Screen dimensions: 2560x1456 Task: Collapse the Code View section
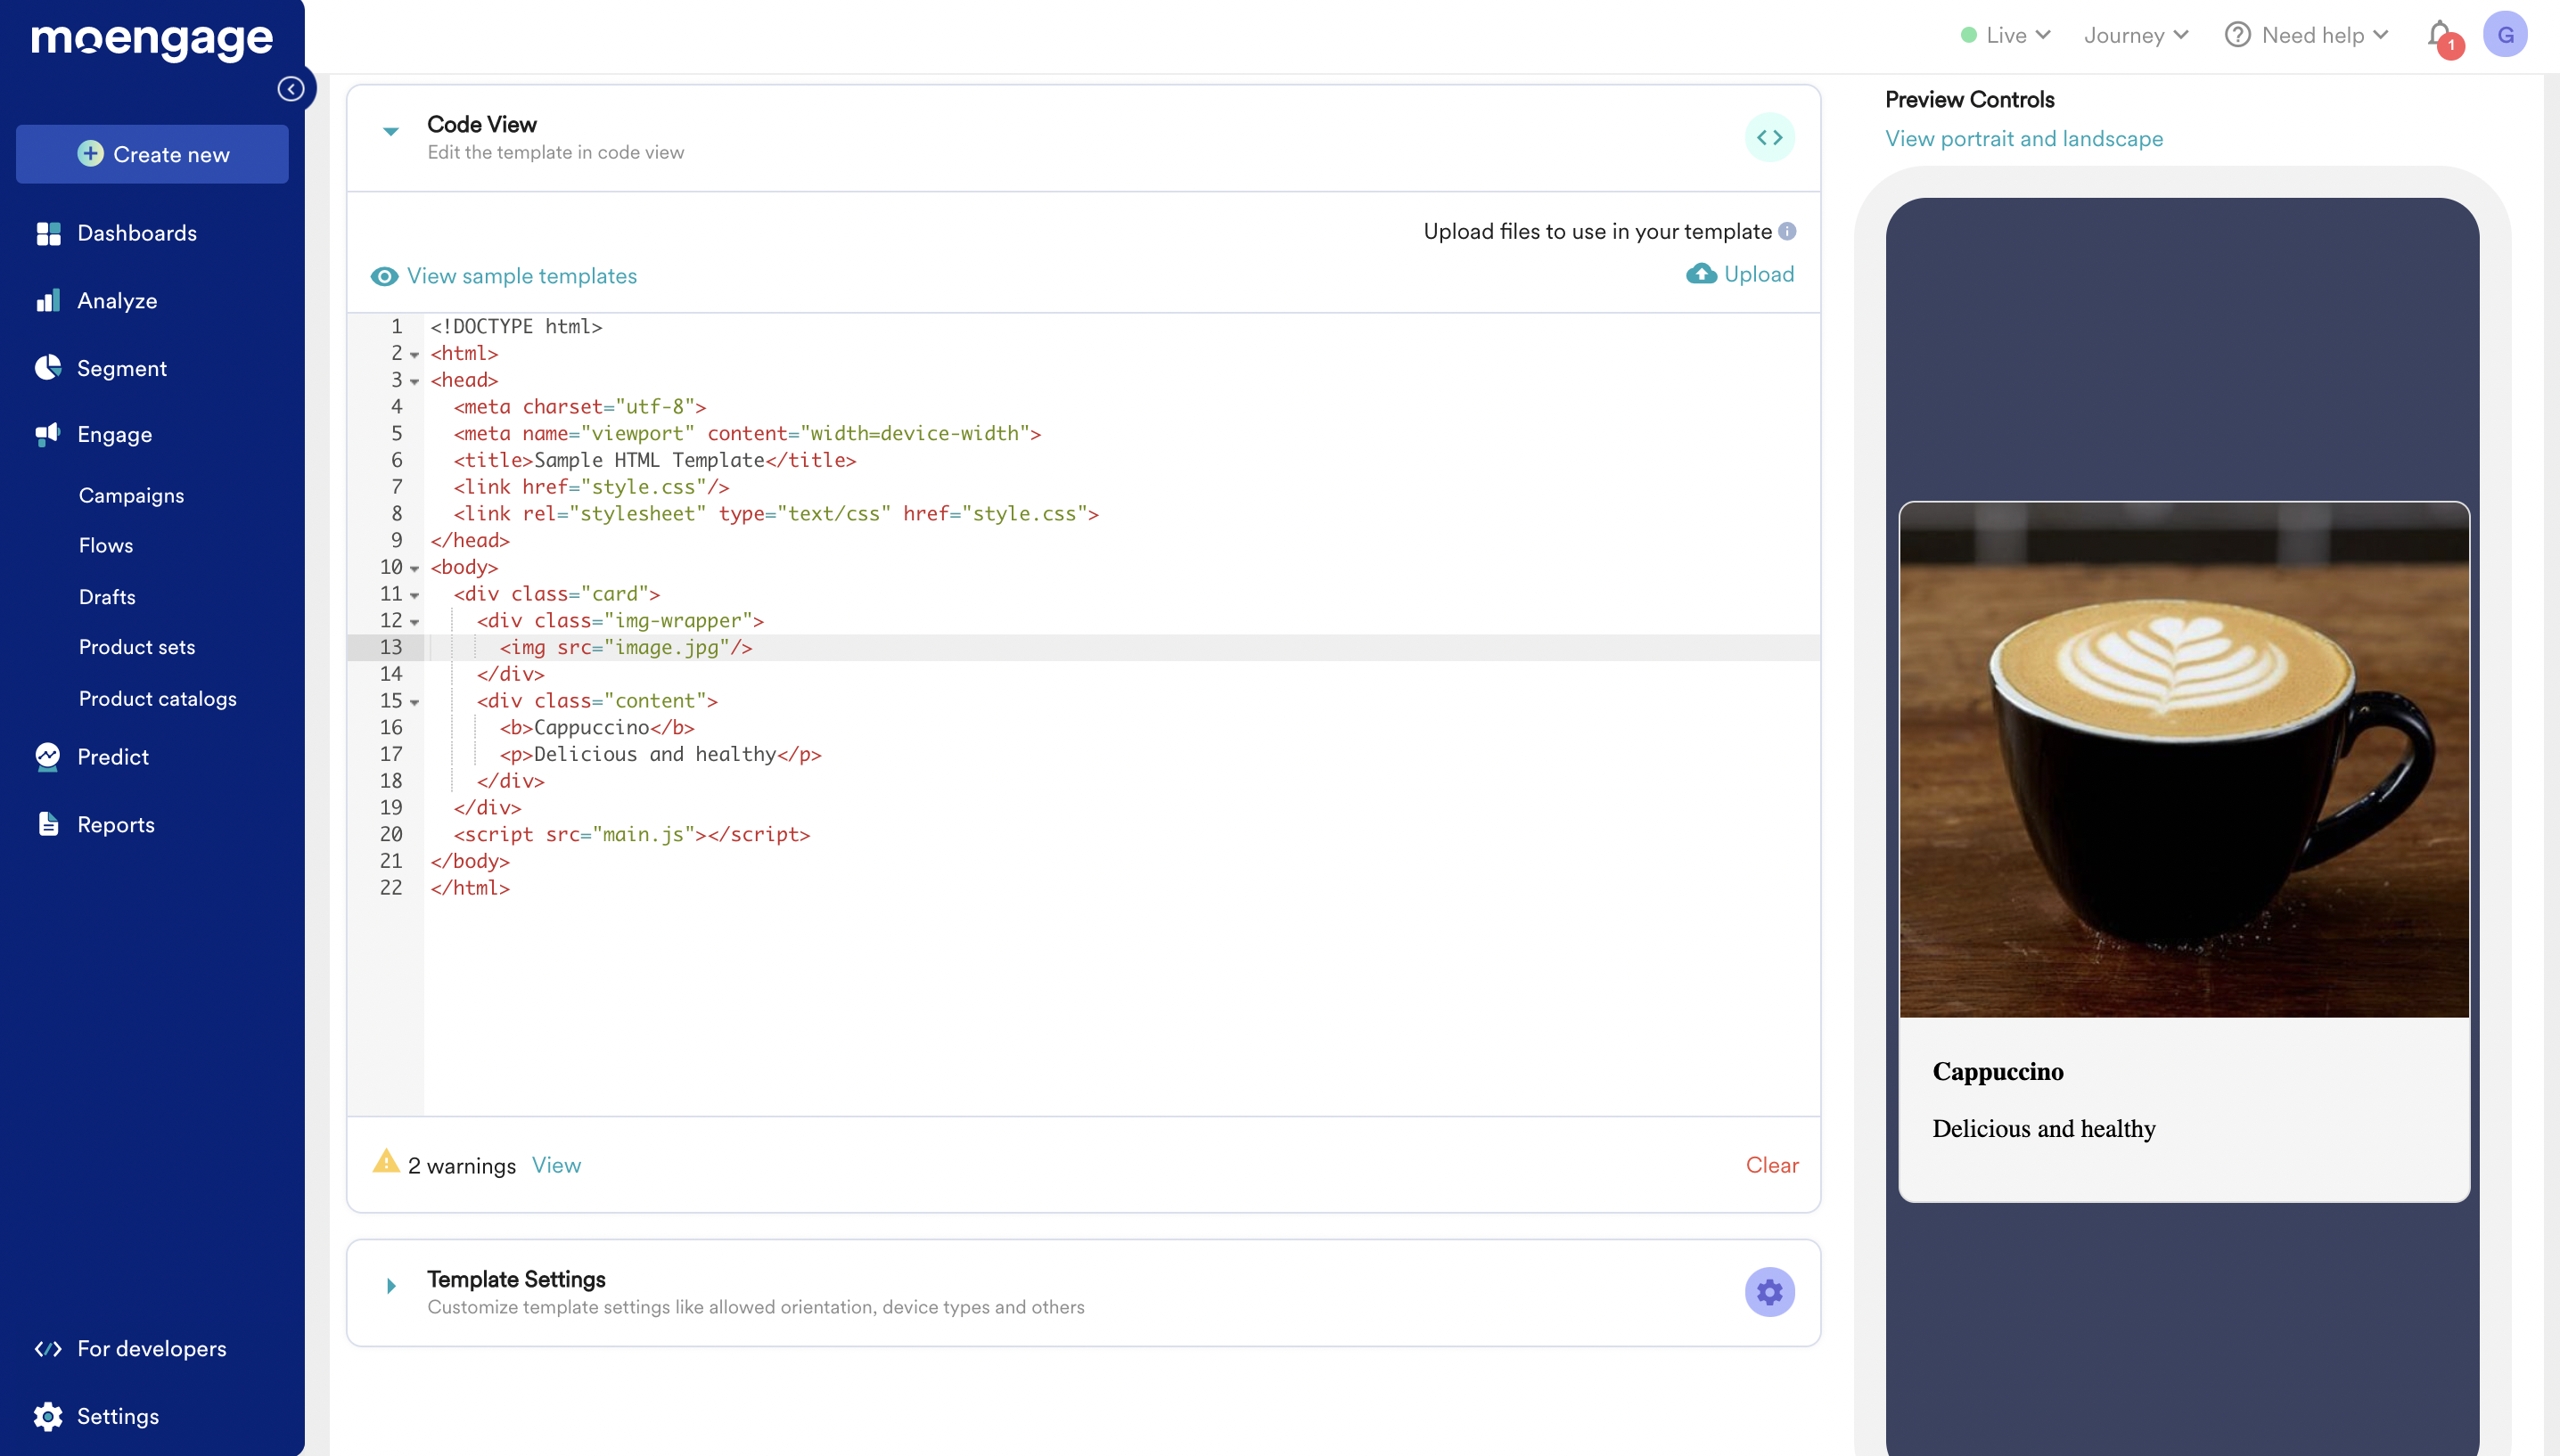pos(391,131)
